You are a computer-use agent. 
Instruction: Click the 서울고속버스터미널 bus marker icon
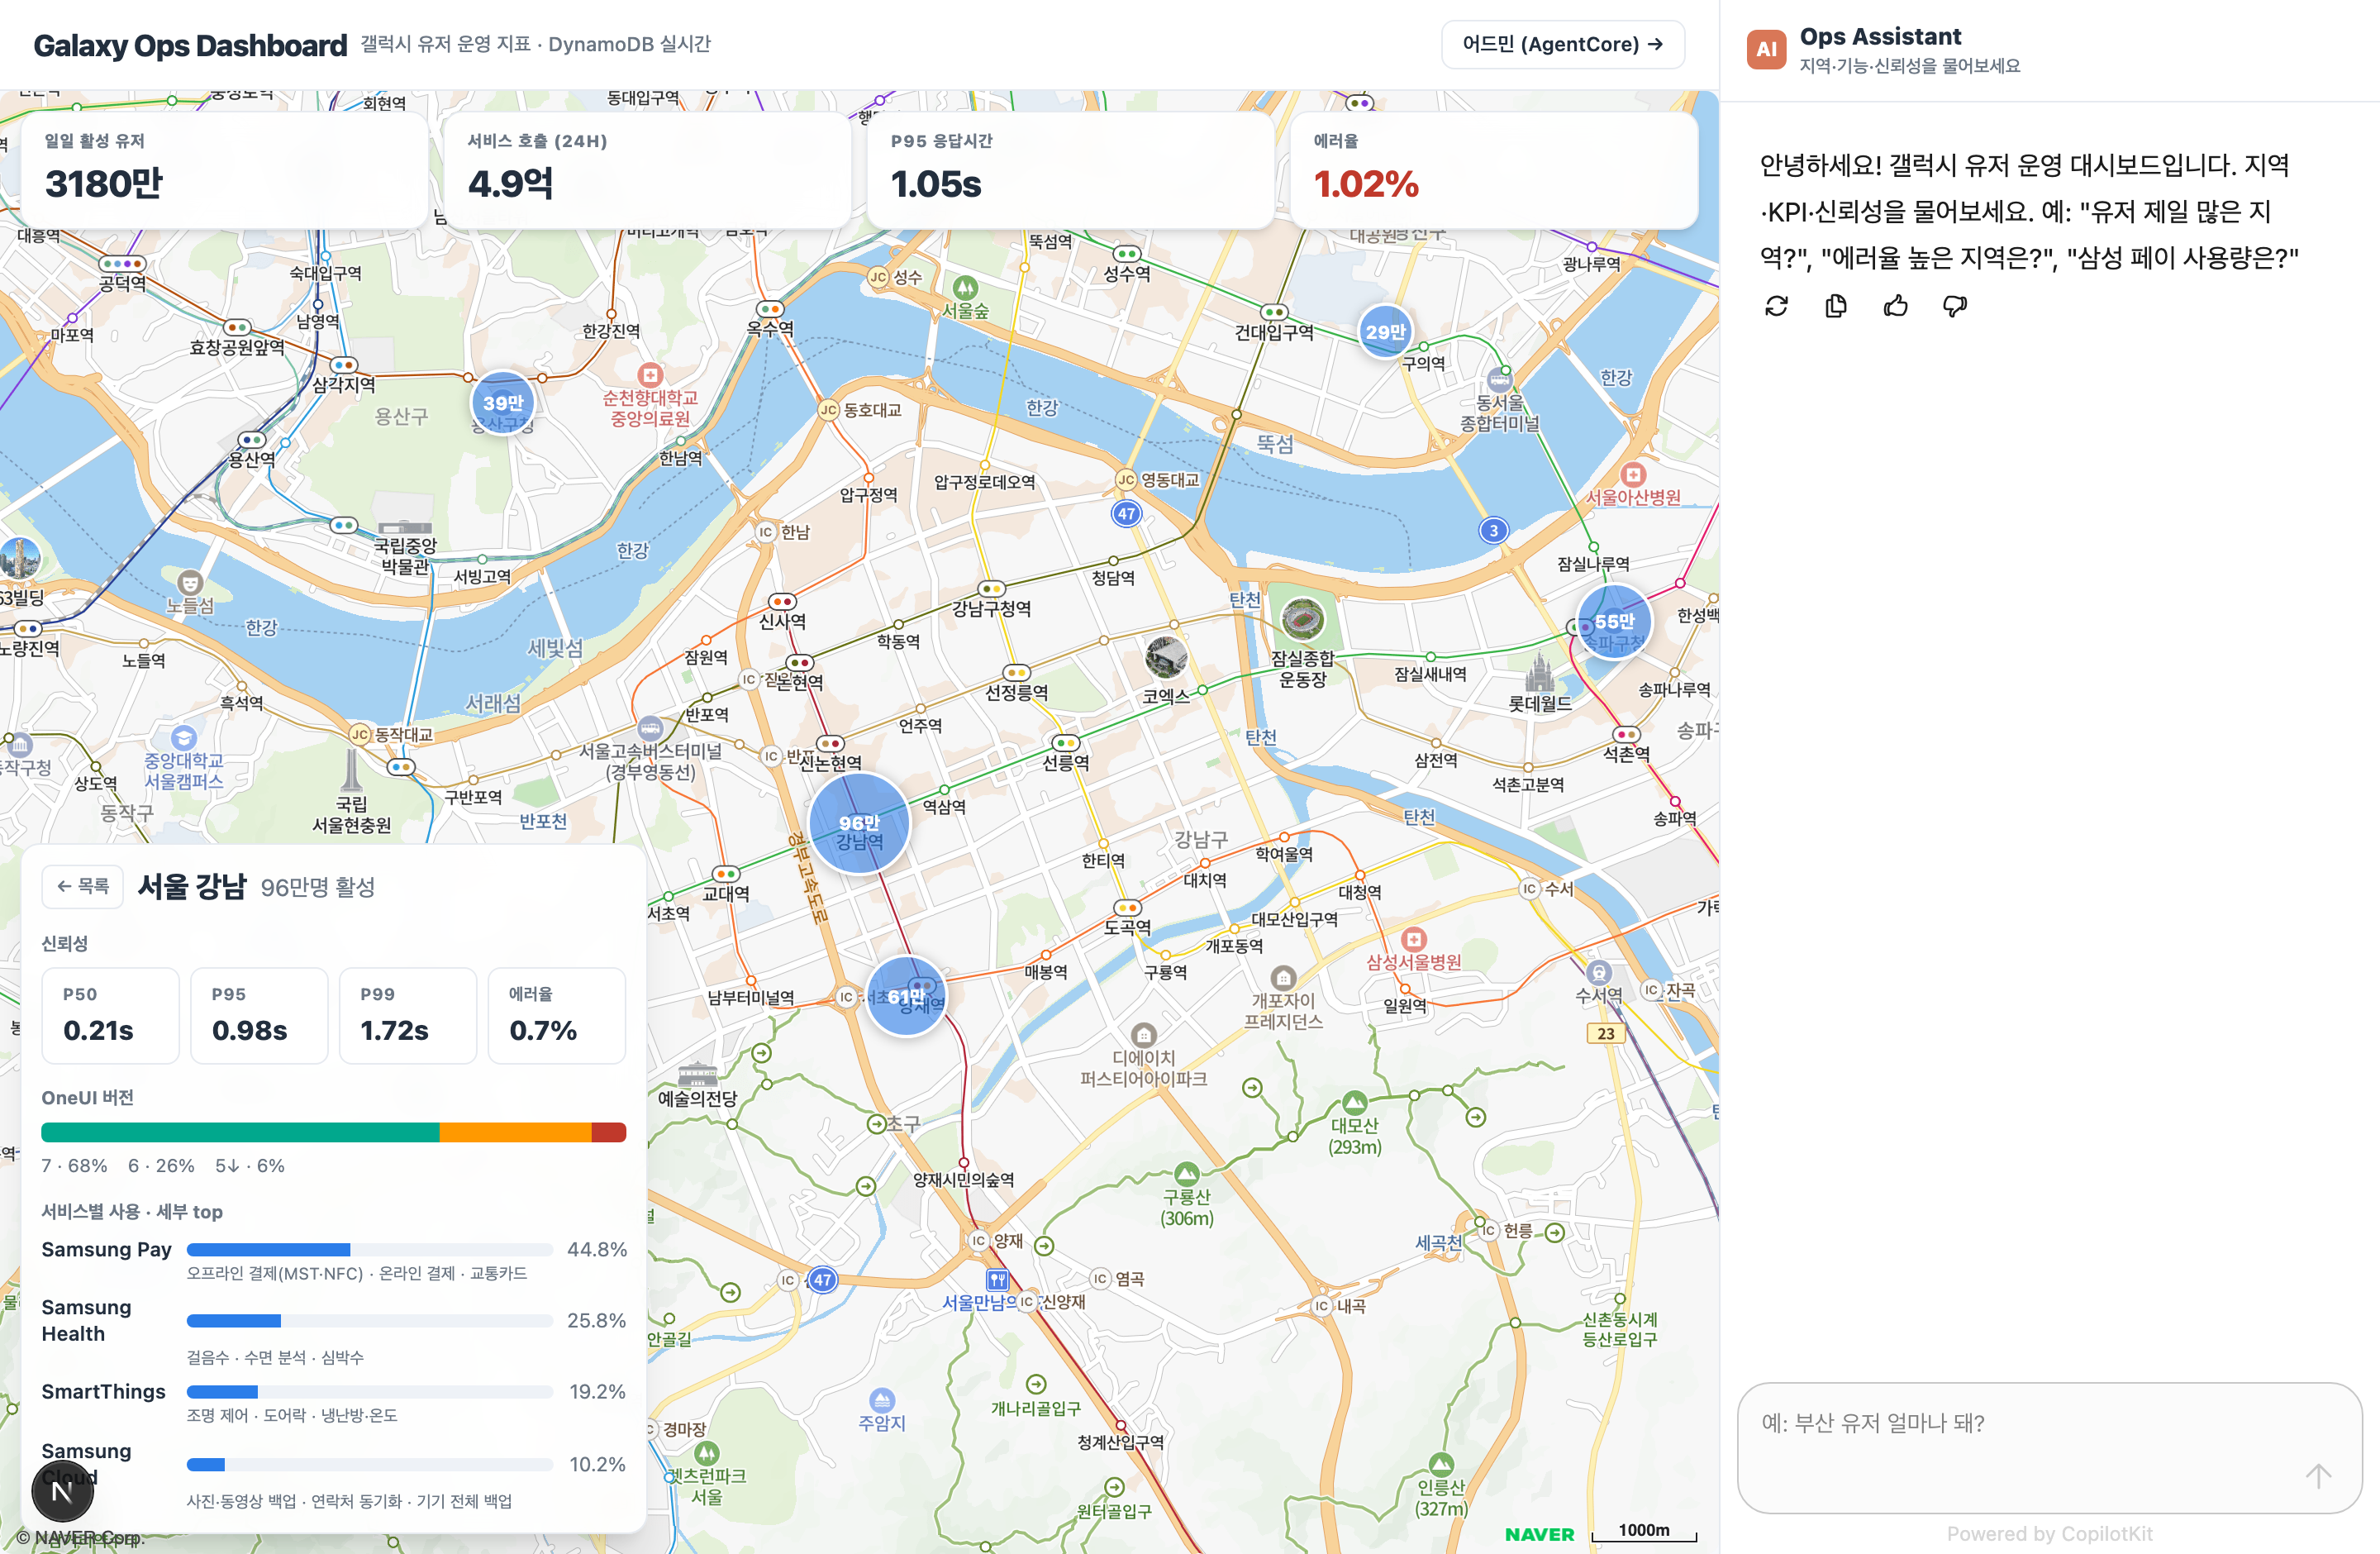click(650, 727)
